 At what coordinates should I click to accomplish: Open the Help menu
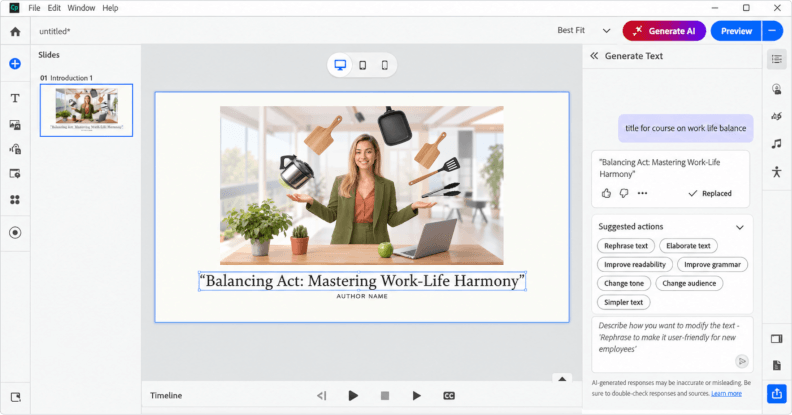[110, 8]
